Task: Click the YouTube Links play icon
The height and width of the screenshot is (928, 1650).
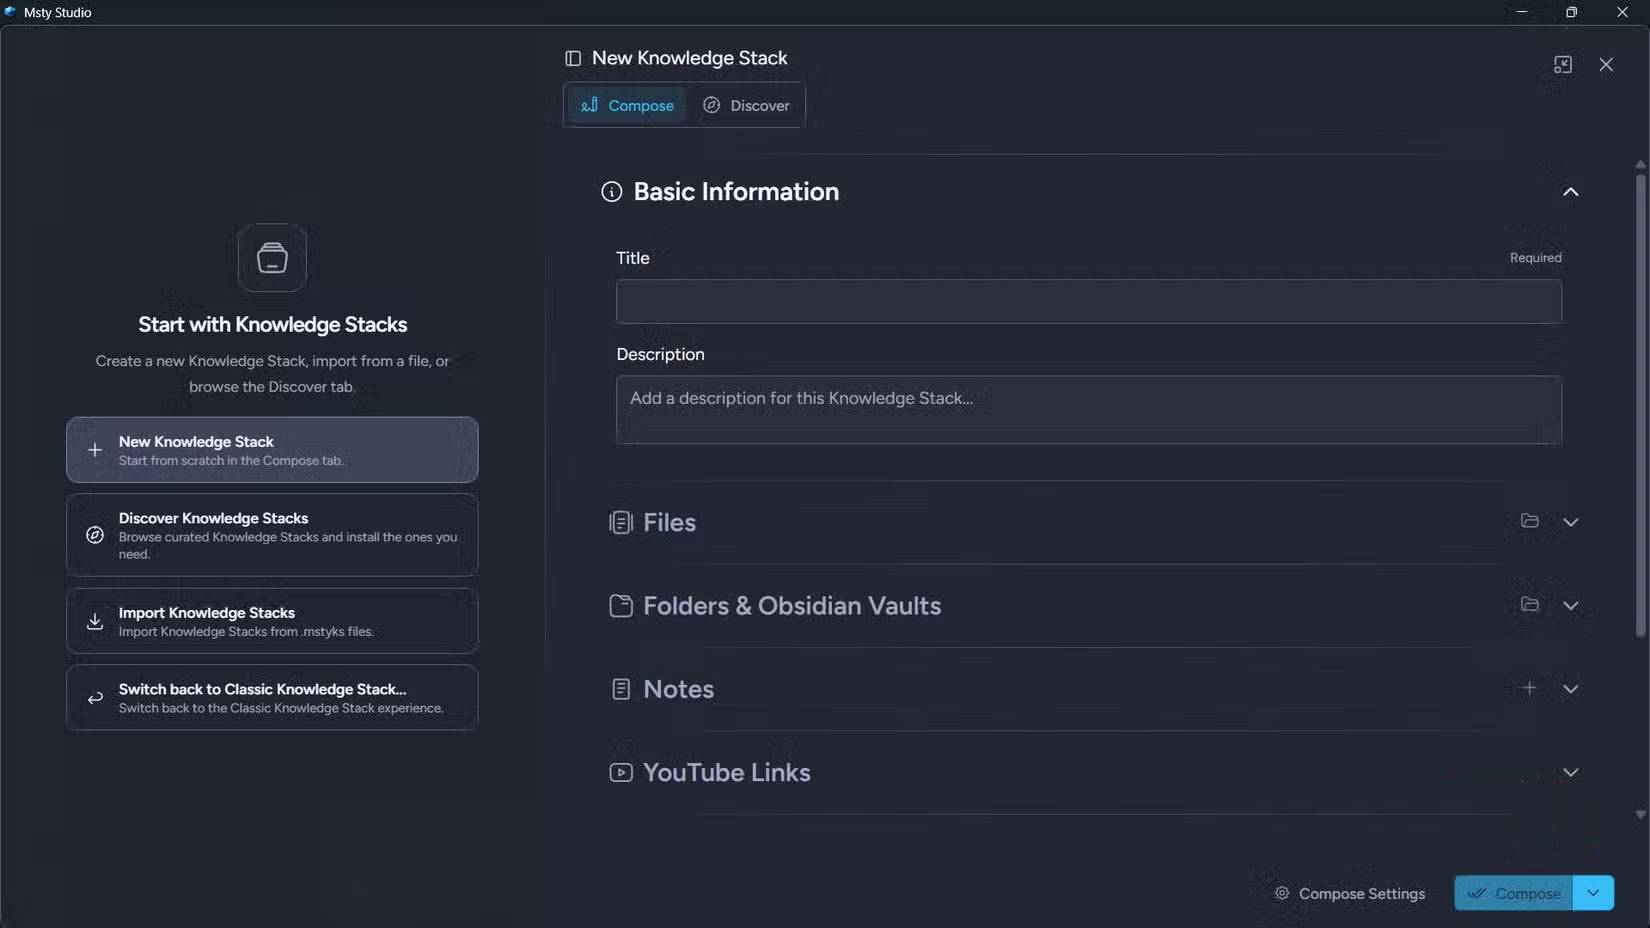Action: pyautogui.click(x=621, y=773)
